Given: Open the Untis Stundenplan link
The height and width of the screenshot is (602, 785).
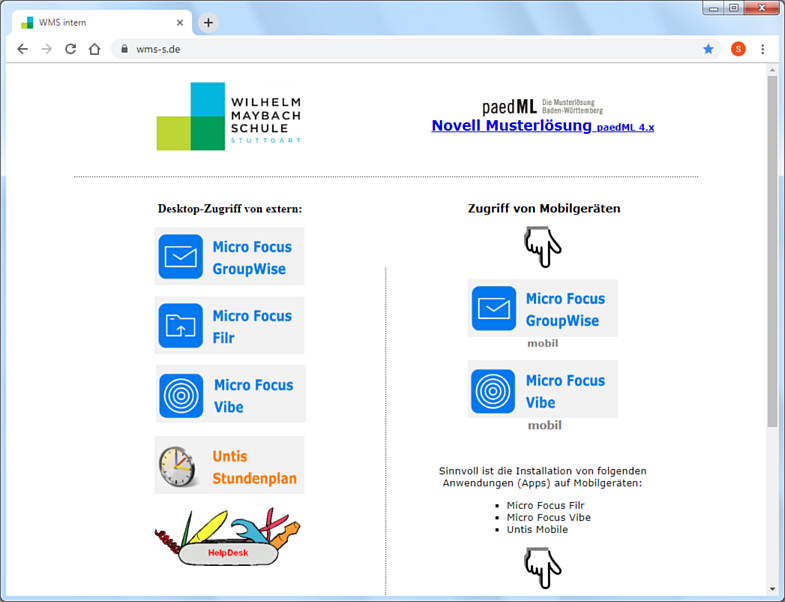Looking at the screenshot, I should point(254,467).
